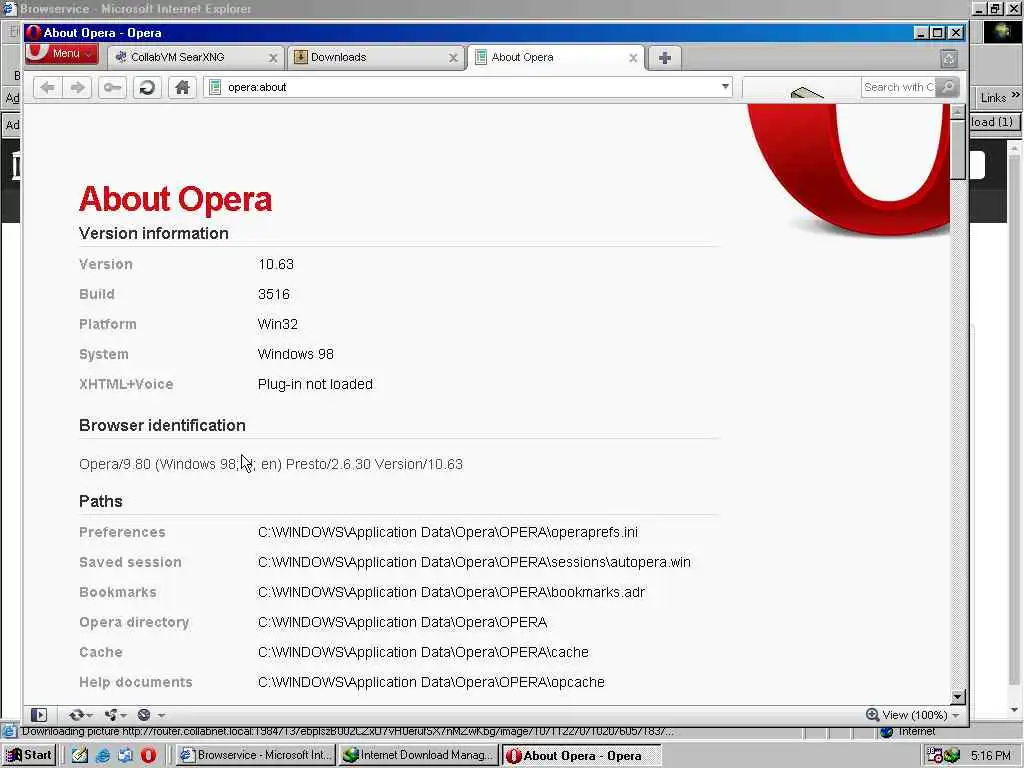The height and width of the screenshot is (768, 1024).
Task: Click the Download Manager tray icon
Action: pos(952,756)
